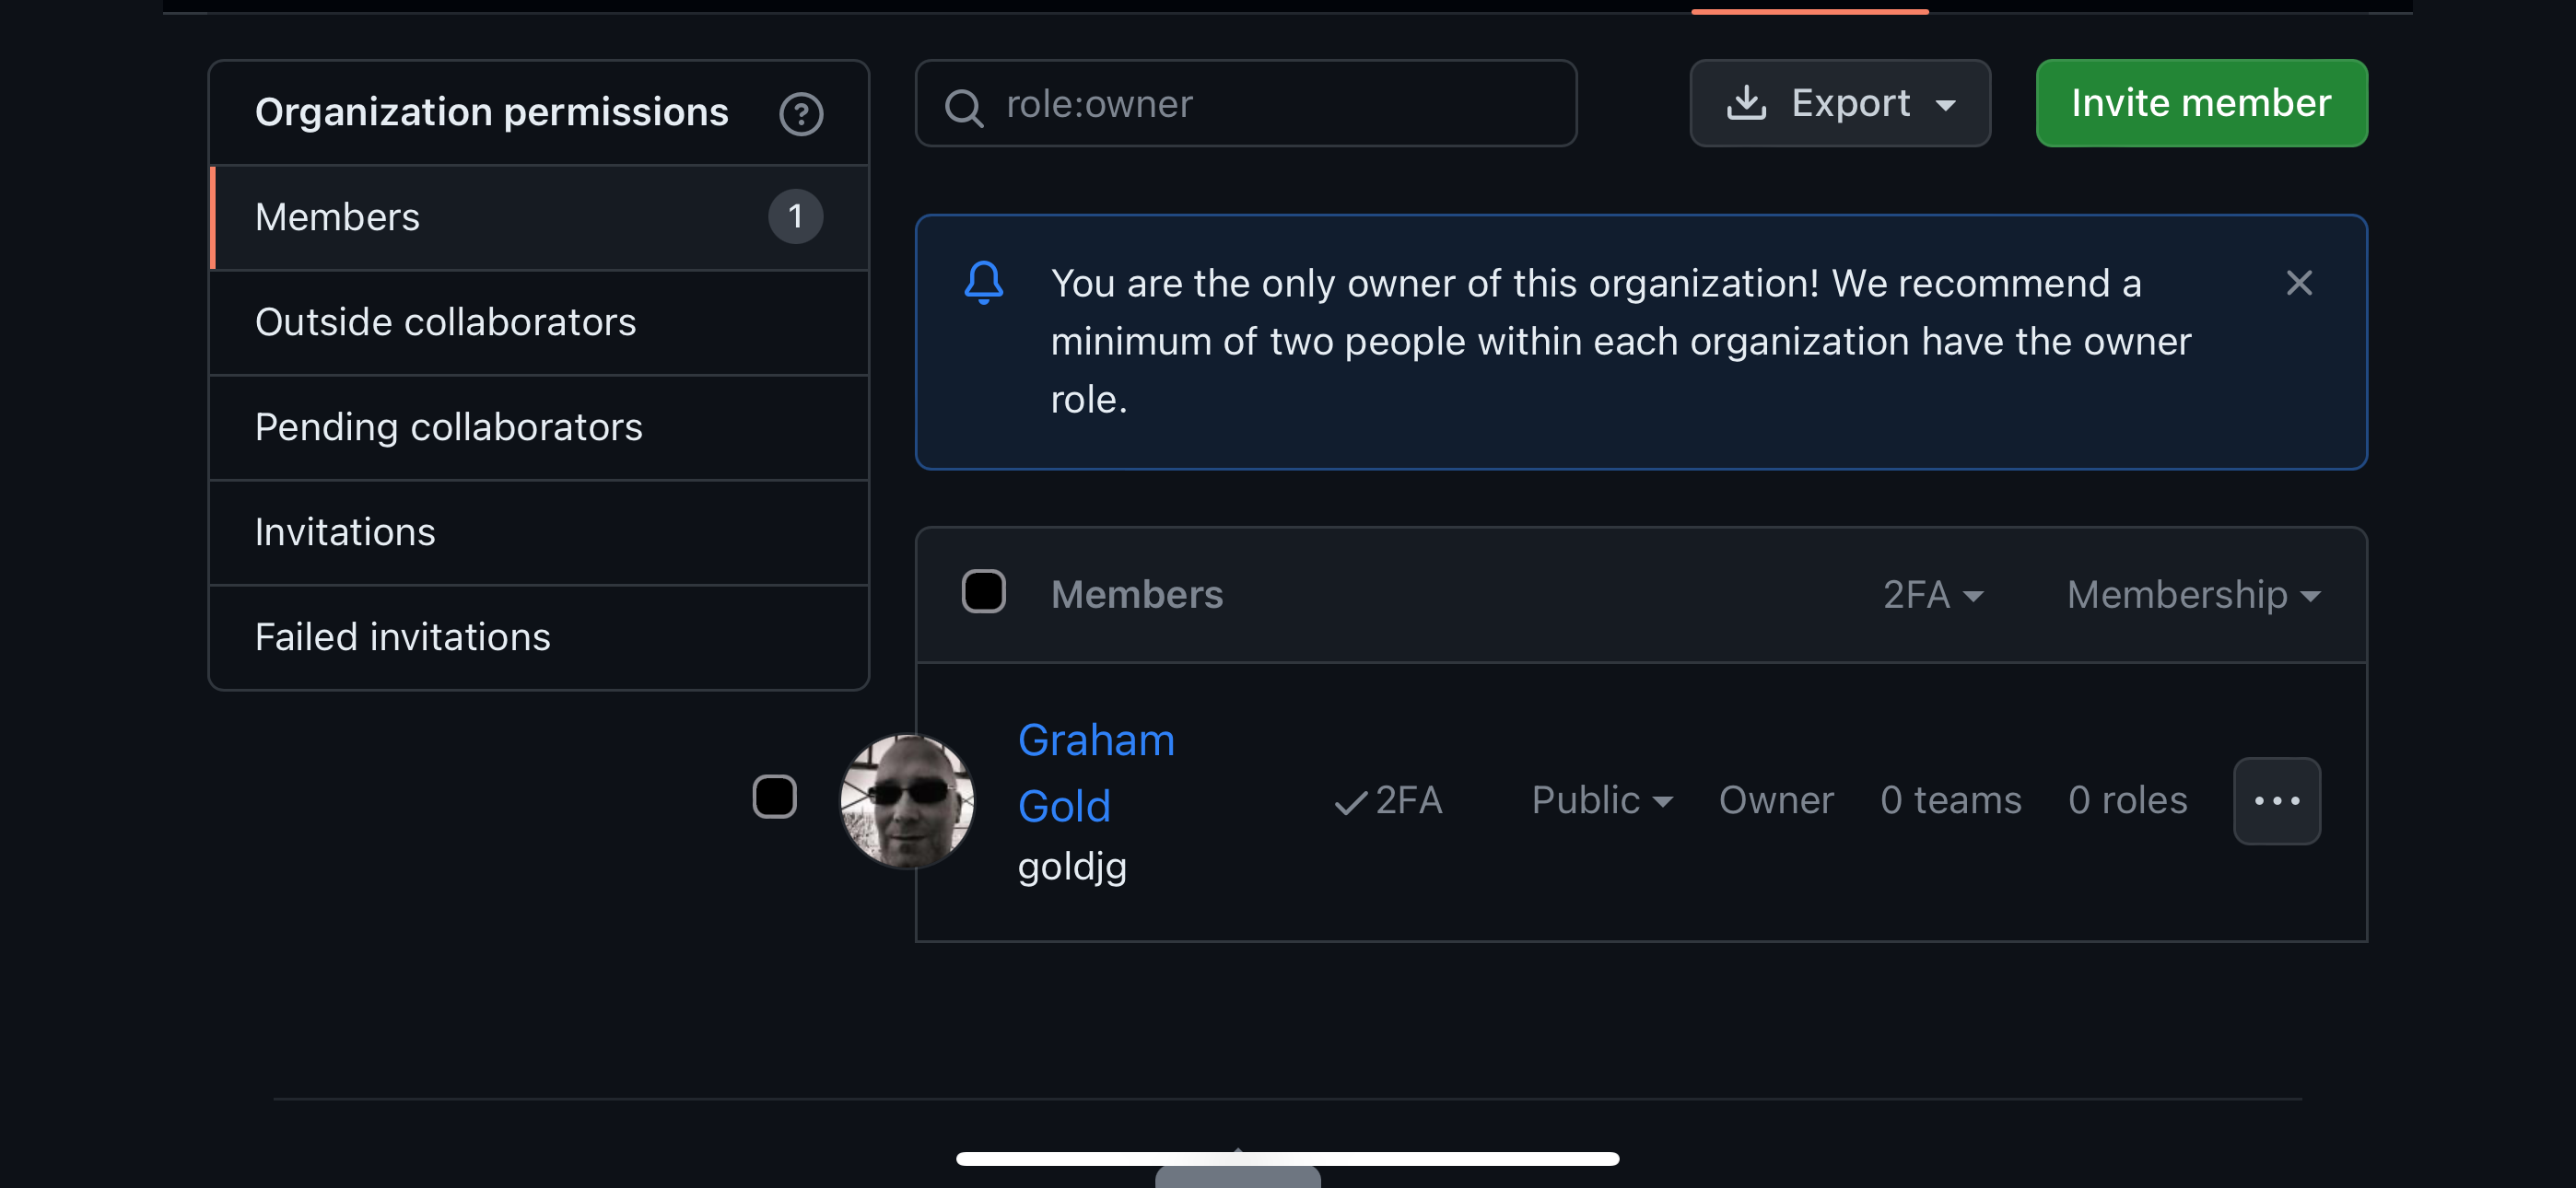The image size is (2576, 1188).
Task: Check the box next to Graham Gold
Action: tap(774, 796)
